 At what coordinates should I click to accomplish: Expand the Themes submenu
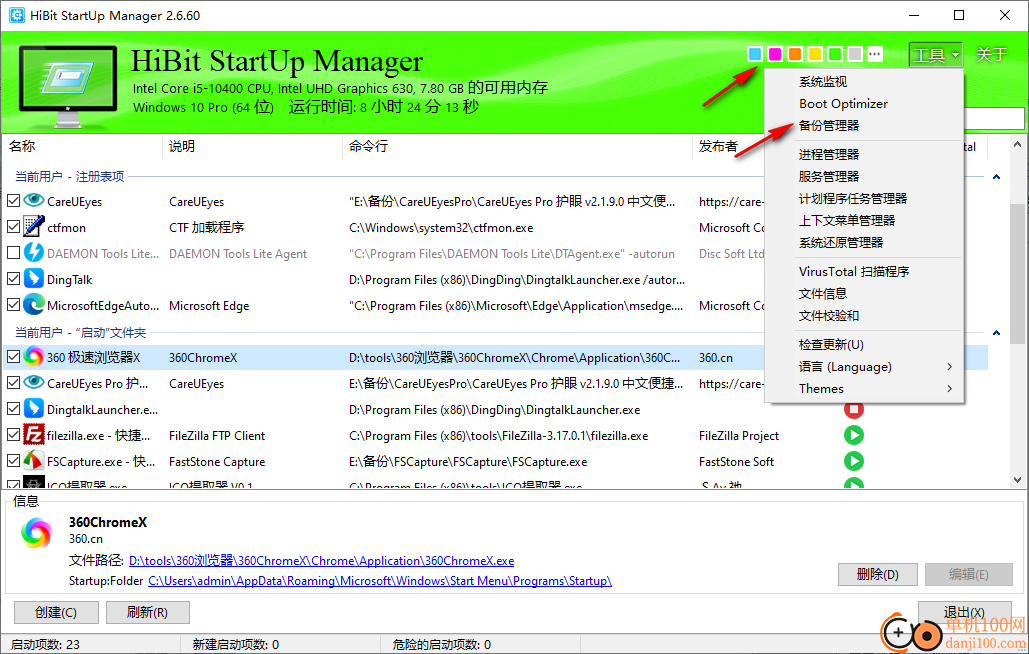point(864,388)
